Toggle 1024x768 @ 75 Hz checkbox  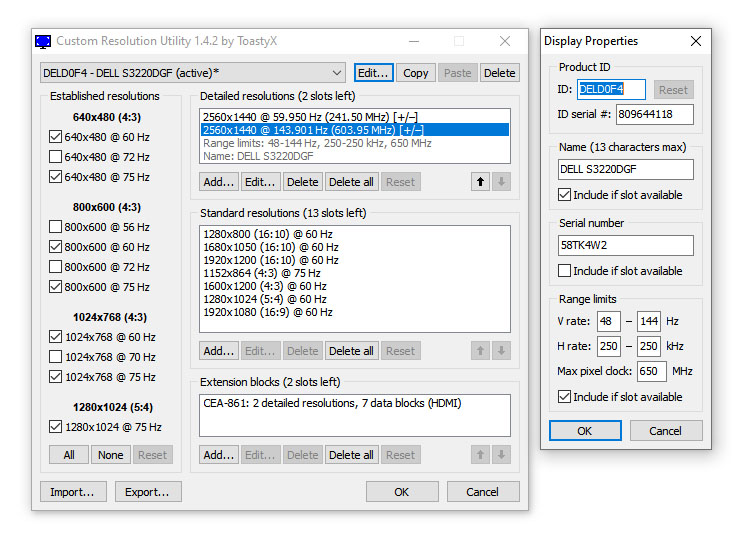55,377
